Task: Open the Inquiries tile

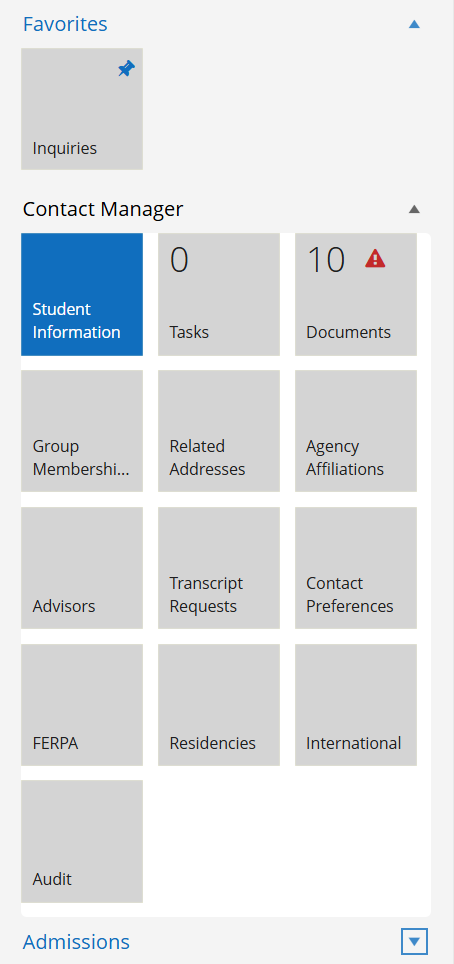Action: 82,109
